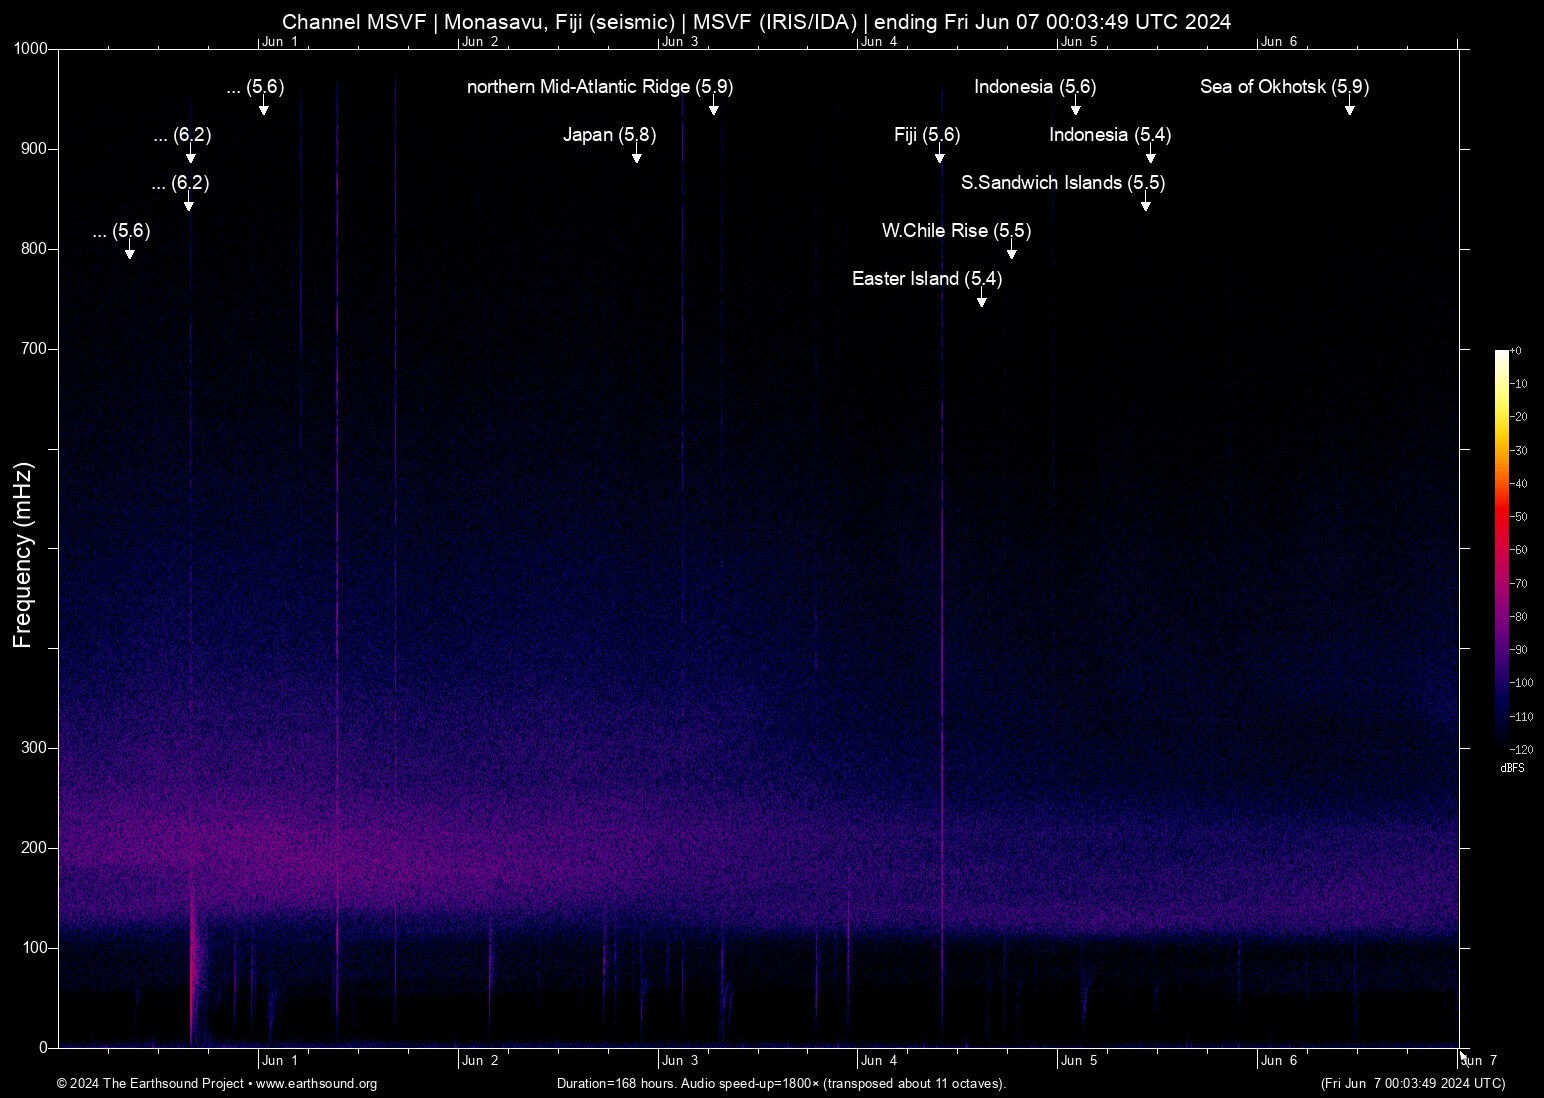
Task: Click the -60 value on the dBFS scale
Action: click(x=1520, y=550)
